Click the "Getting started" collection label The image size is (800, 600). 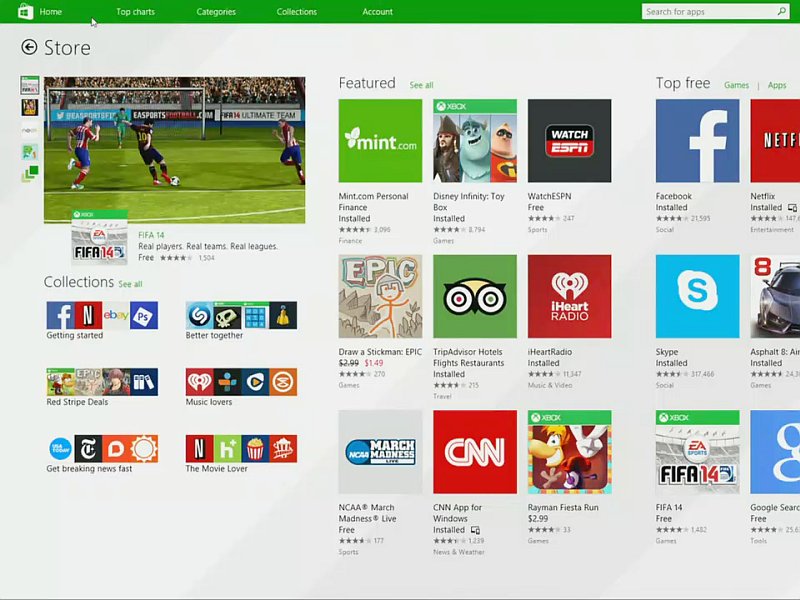74,335
